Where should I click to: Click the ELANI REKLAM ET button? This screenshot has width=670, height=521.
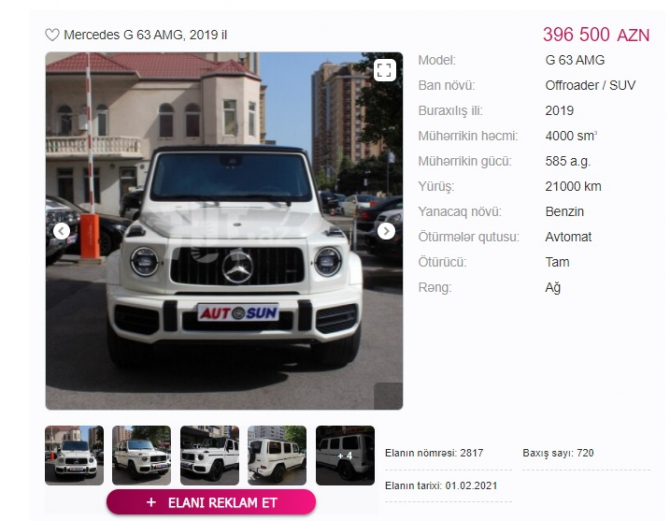point(211,502)
